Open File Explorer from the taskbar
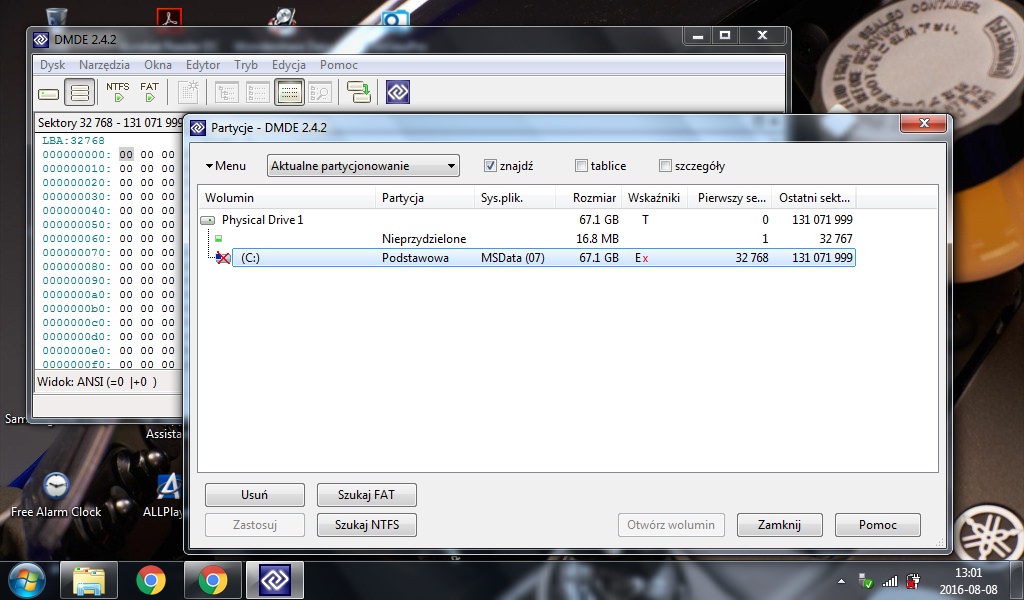This screenshot has width=1024, height=600. click(x=89, y=580)
